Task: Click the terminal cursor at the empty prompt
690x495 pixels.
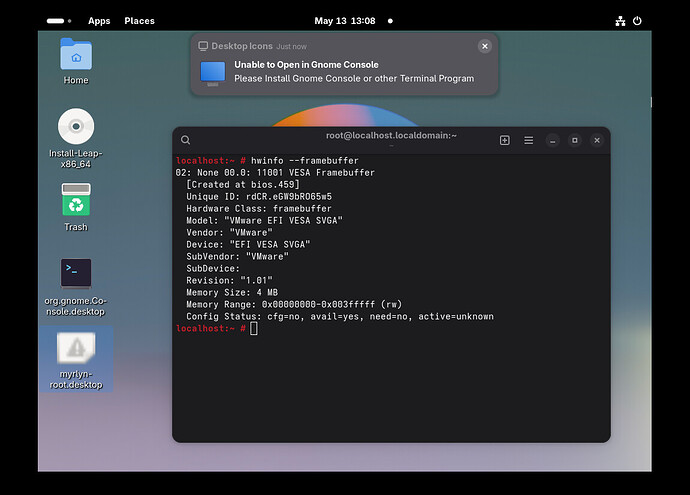Action: click(x=254, y=328)
